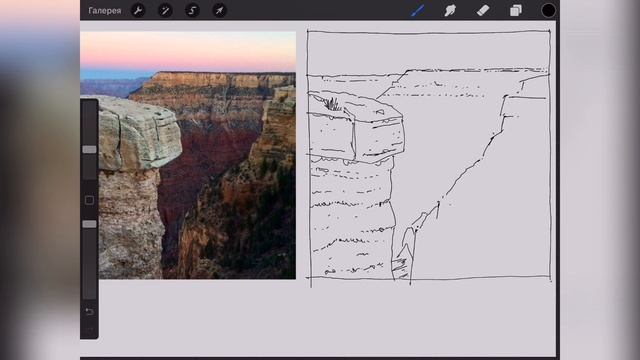The image size is (640, 360).
Task: Tap the Grand Canyon reference photo
Action: pyautogui.click(x=188, y=155)
